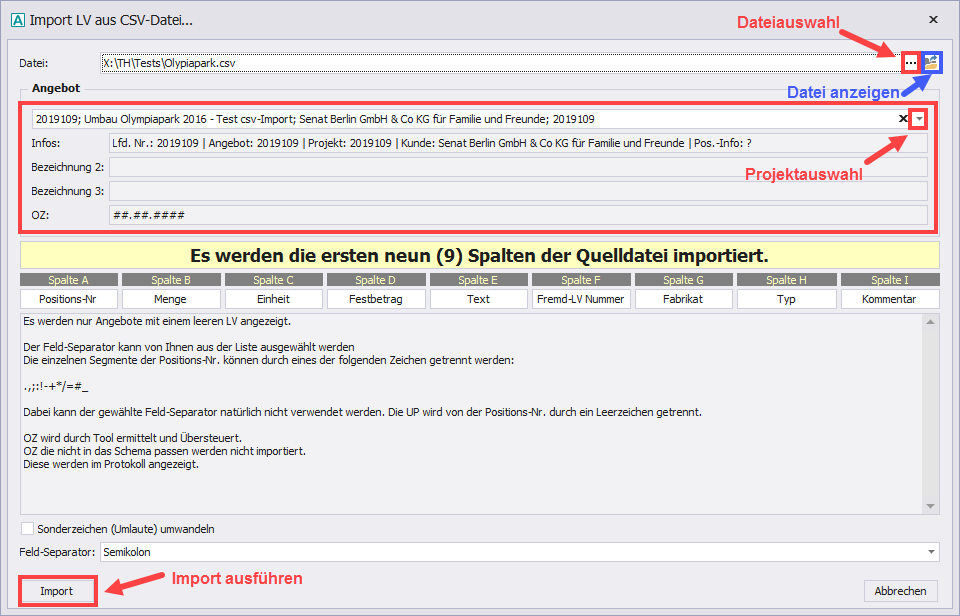
Task: Expand the Feld-Separator dropdown
Action: [x=932, y=552]
